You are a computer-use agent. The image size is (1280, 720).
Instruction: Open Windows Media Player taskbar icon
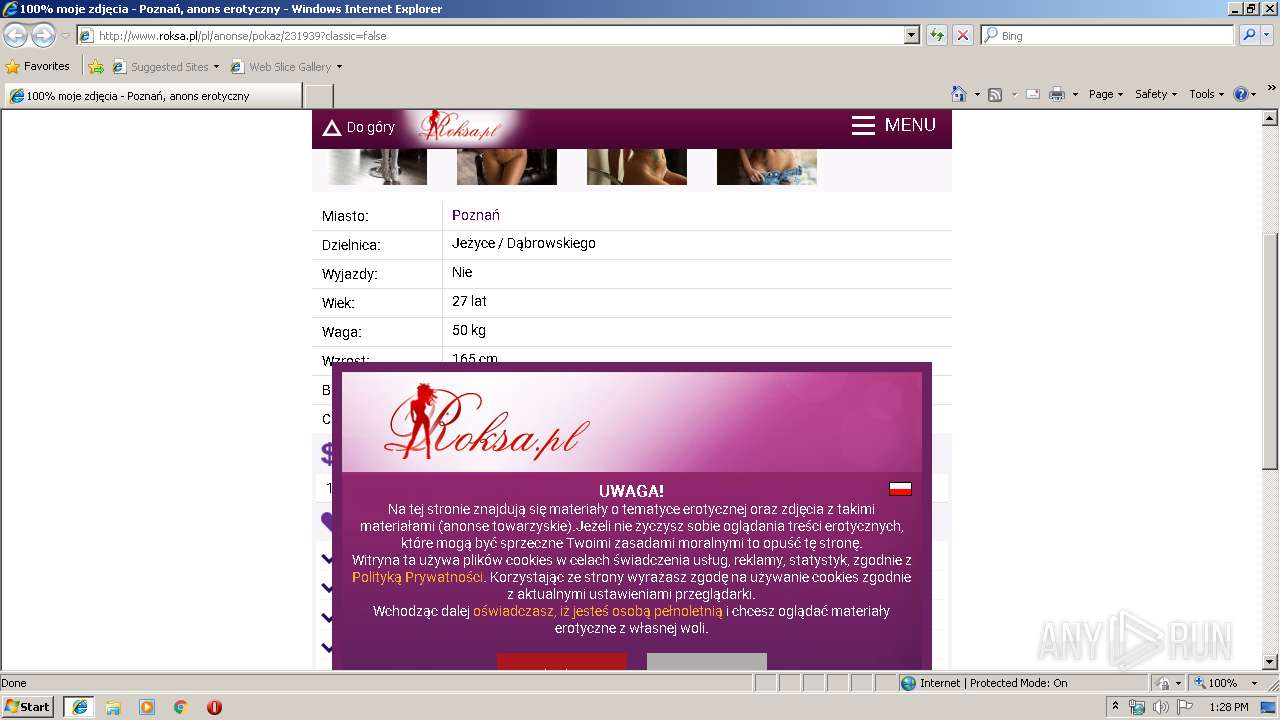[x=147, y=707]
